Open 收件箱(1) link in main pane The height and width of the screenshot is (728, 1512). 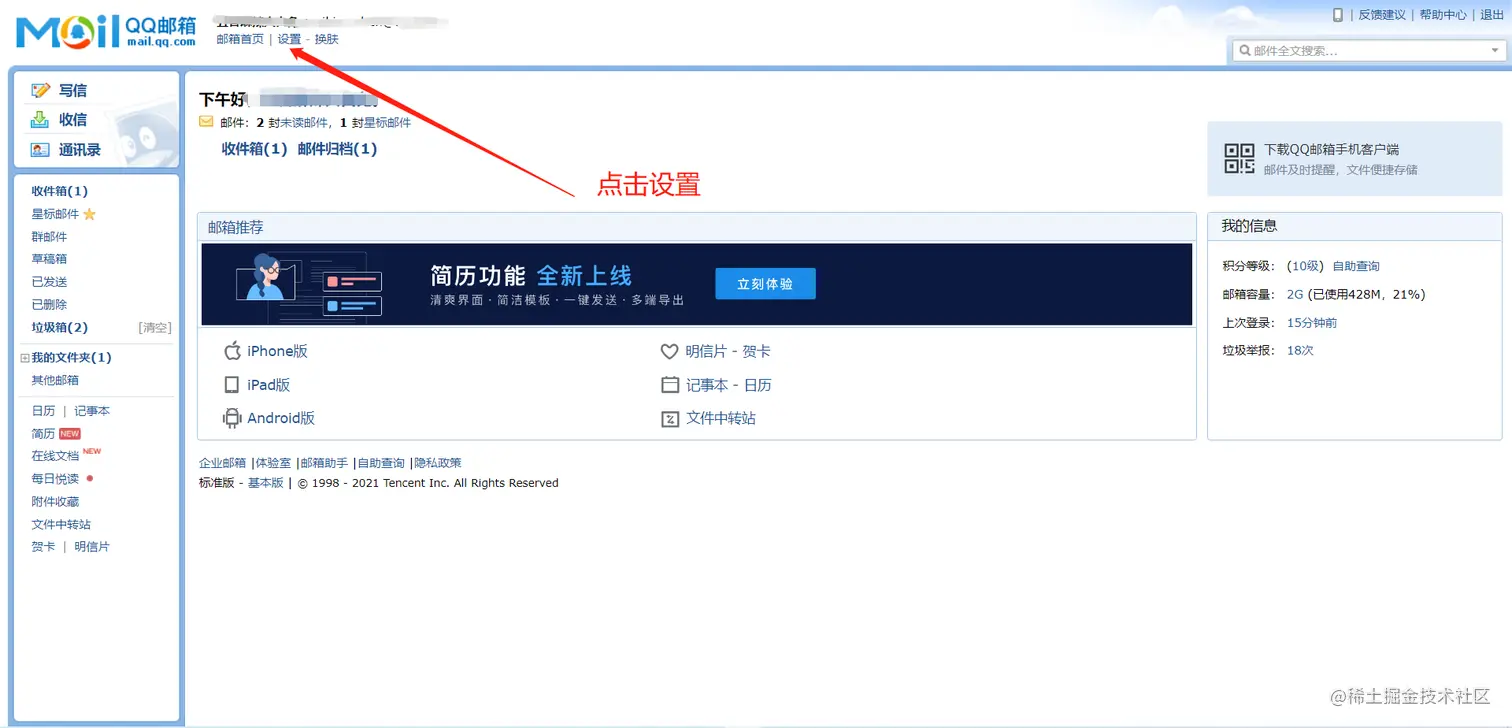[254, 149]
